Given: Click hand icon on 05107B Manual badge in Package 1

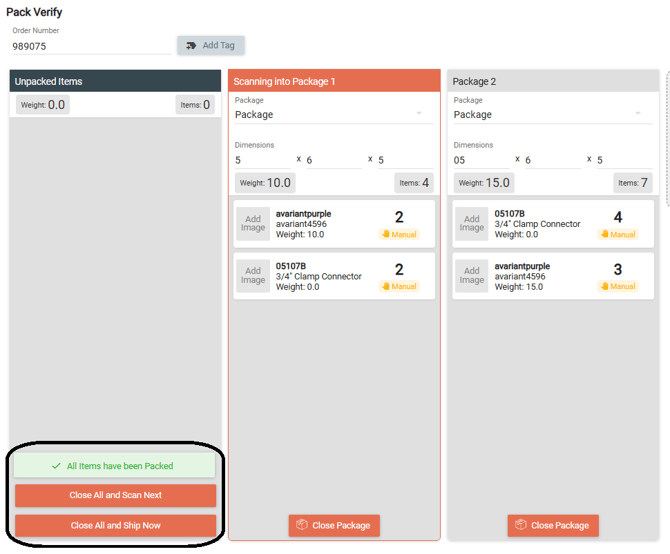Looking at the screenshot, I should [385, 286].
